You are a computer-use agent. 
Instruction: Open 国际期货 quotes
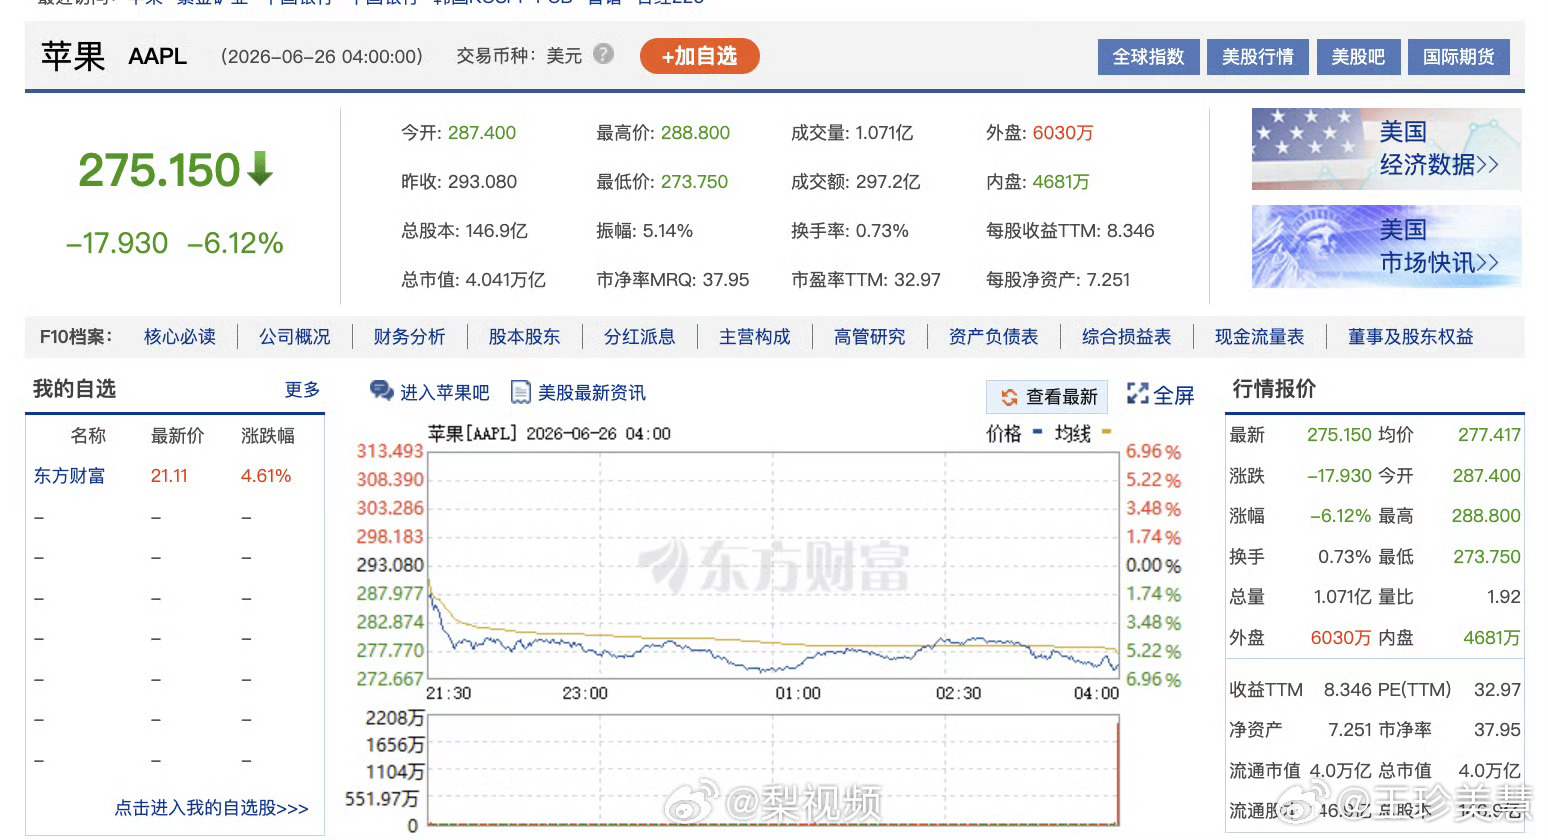point(1458,57)
